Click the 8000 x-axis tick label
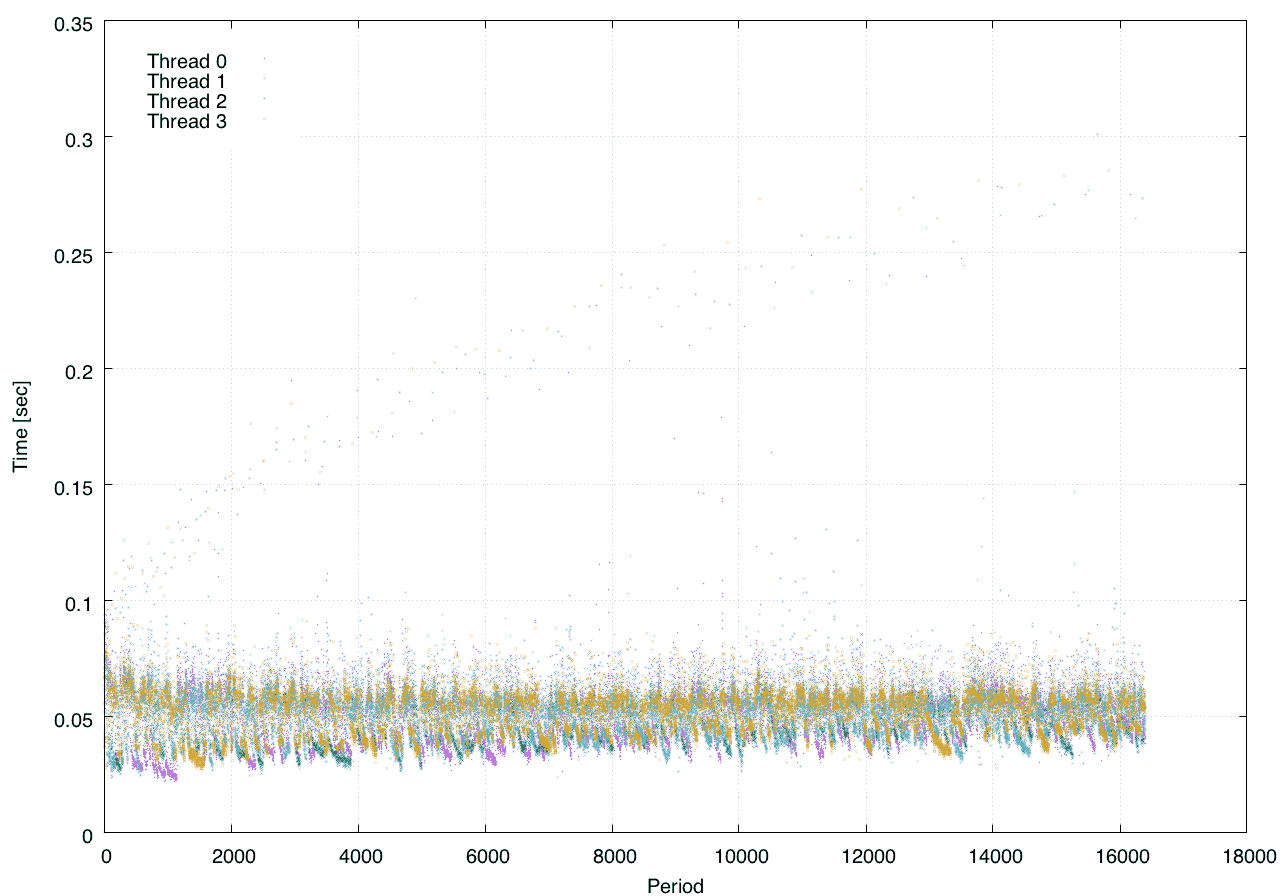1280x896 pixels. pos(612,857)
